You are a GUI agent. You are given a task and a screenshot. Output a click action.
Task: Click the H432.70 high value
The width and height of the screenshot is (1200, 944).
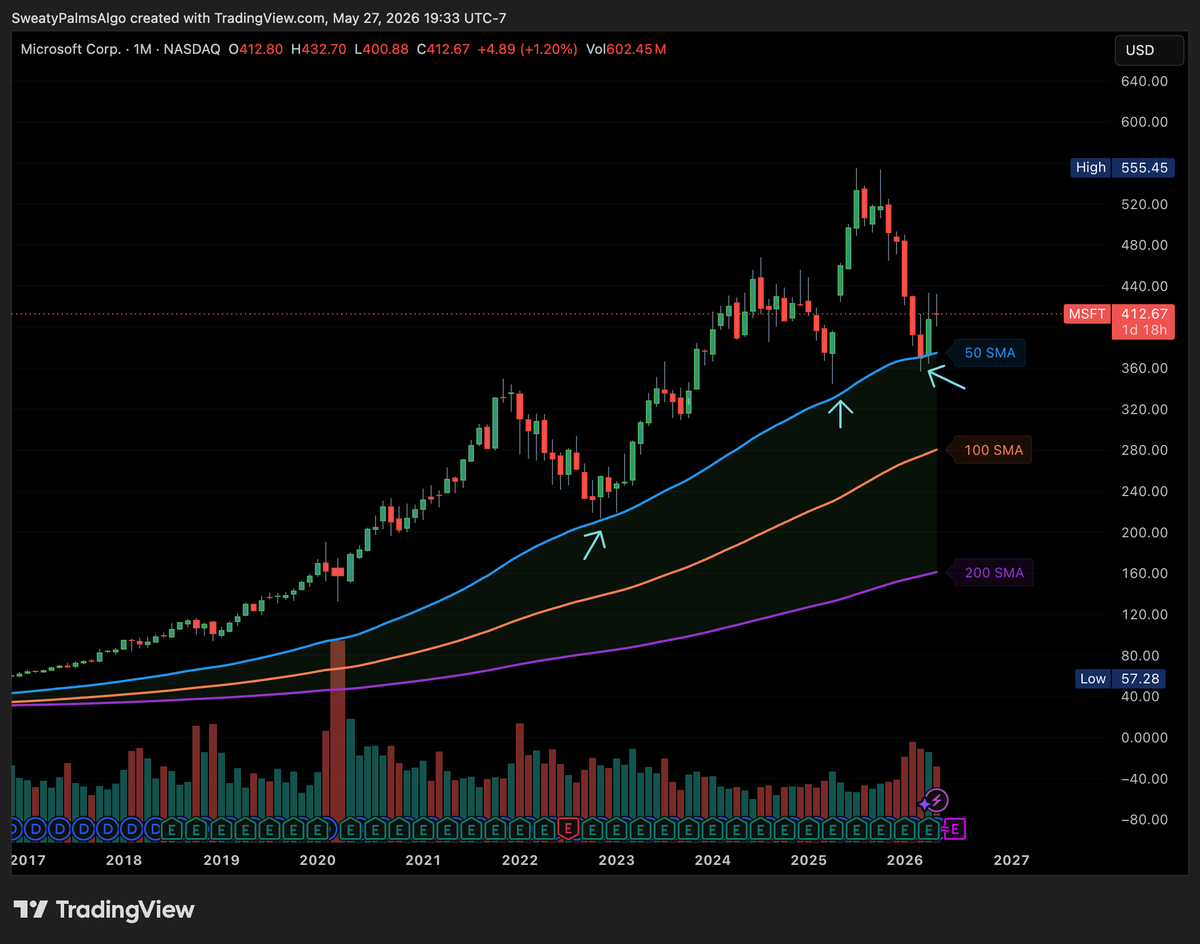click(317, 49)
